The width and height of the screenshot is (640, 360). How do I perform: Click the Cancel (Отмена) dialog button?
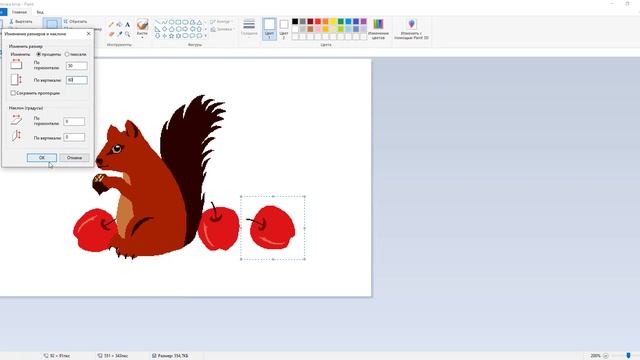click(x=74, y=158)
